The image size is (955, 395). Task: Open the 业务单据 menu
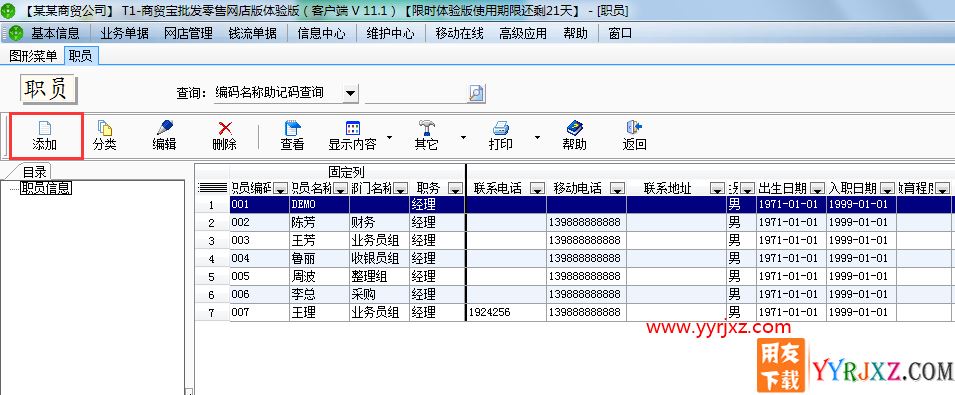pyautogui.click(x=125, y=33)
